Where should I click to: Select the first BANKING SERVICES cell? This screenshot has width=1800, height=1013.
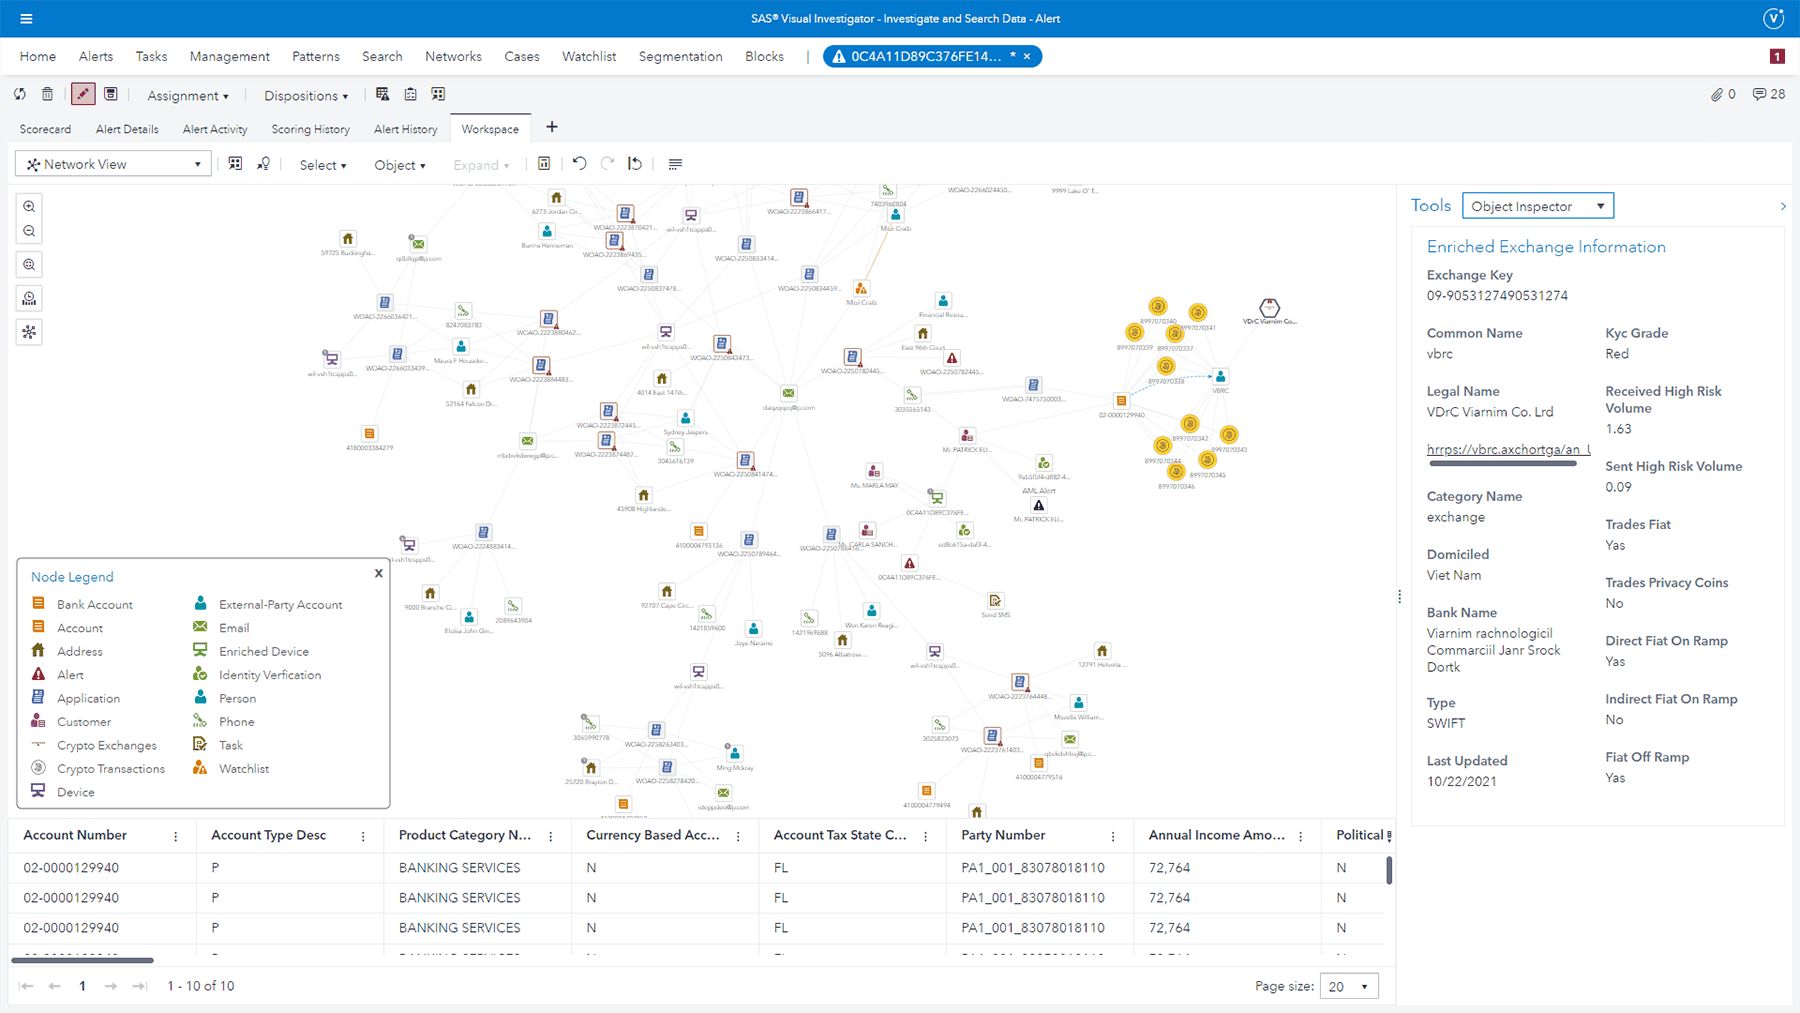click(459, 868)
